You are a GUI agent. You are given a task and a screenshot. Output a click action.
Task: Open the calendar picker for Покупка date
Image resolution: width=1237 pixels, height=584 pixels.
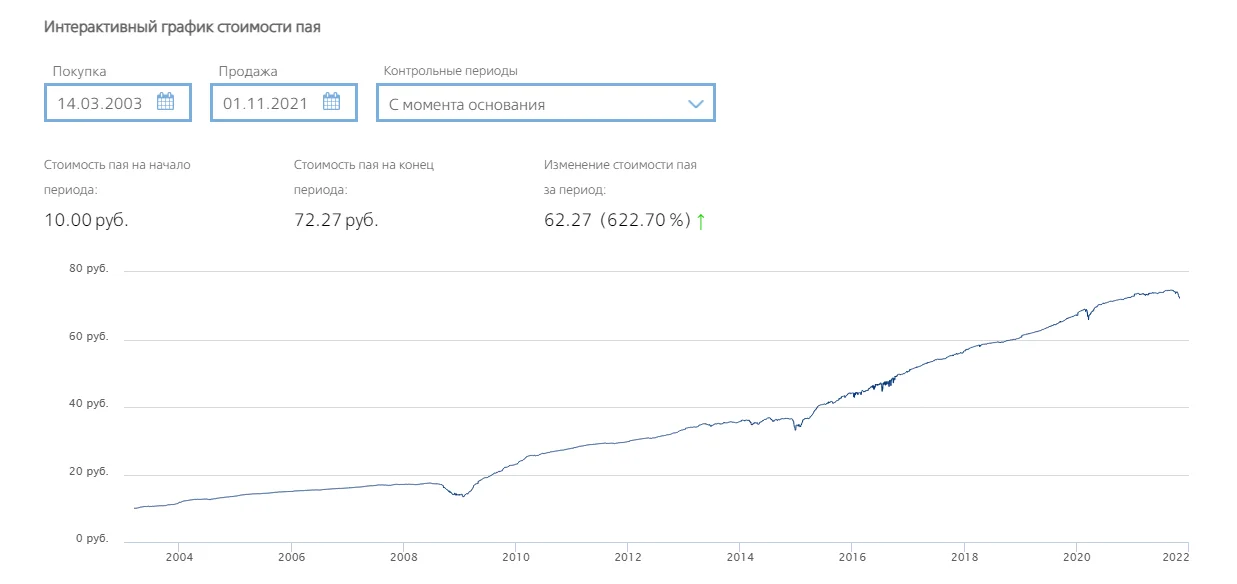coord(166,102)
